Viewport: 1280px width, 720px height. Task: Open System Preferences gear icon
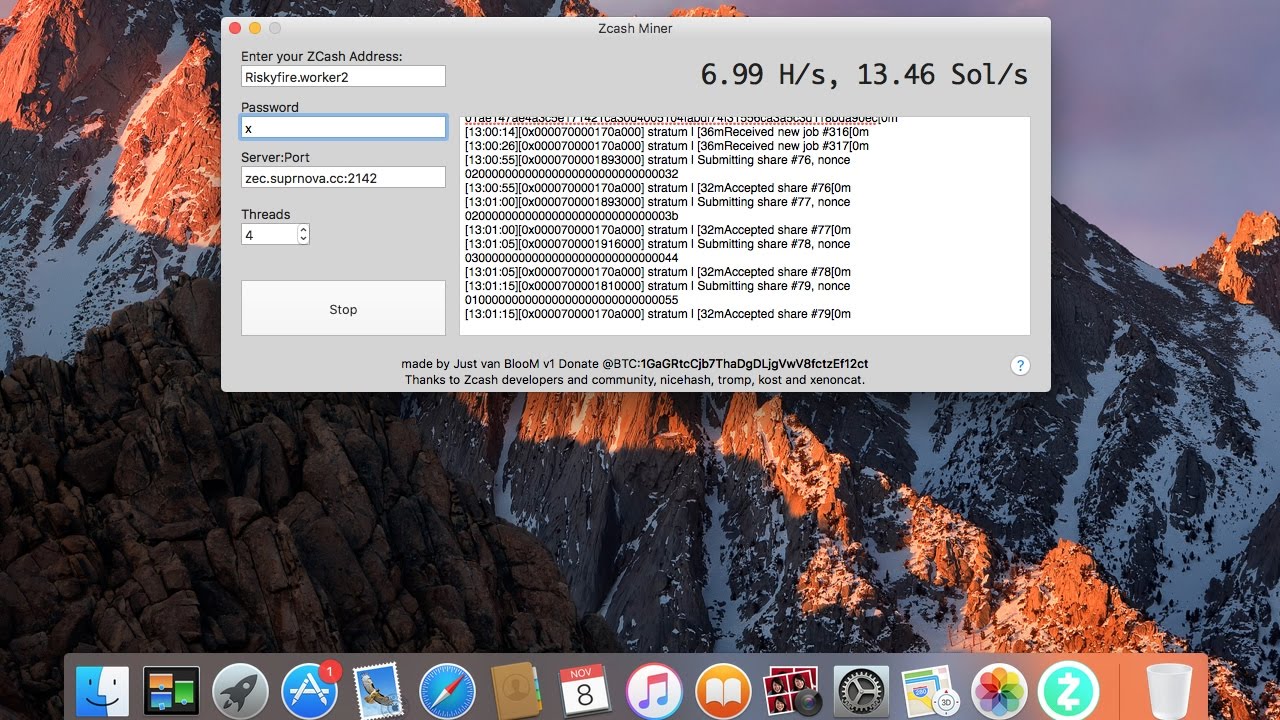pos(861,691)
